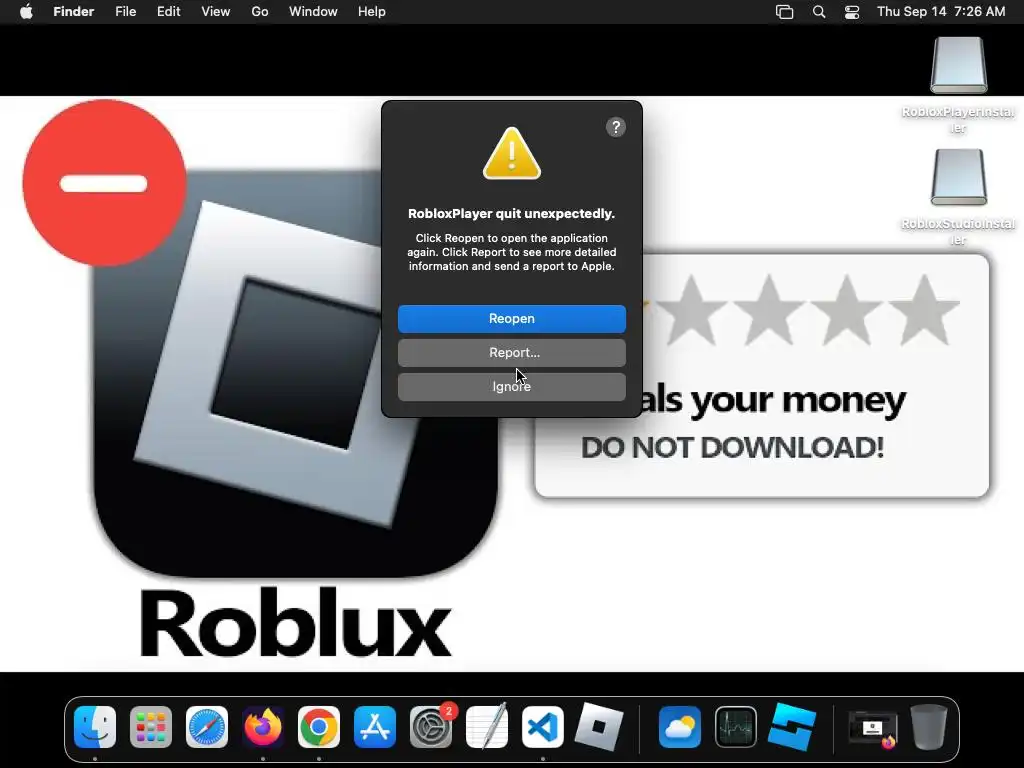Open the Trash from the Dock
Screen dimensions: 1024x768
click(929, 727)
